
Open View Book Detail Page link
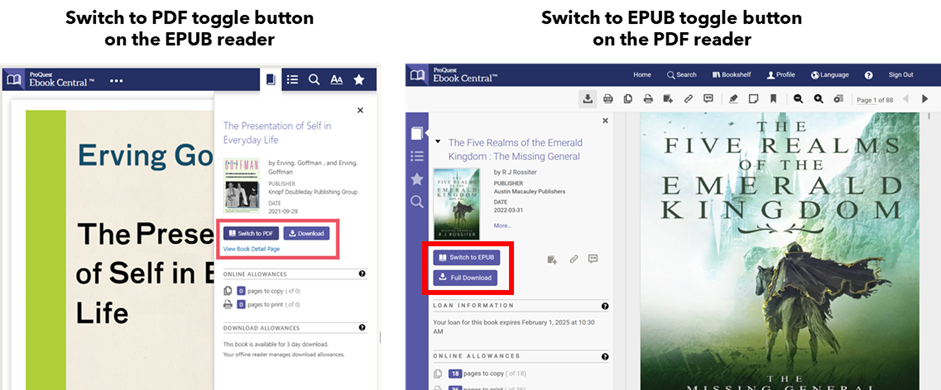click(x=251, y=248)
